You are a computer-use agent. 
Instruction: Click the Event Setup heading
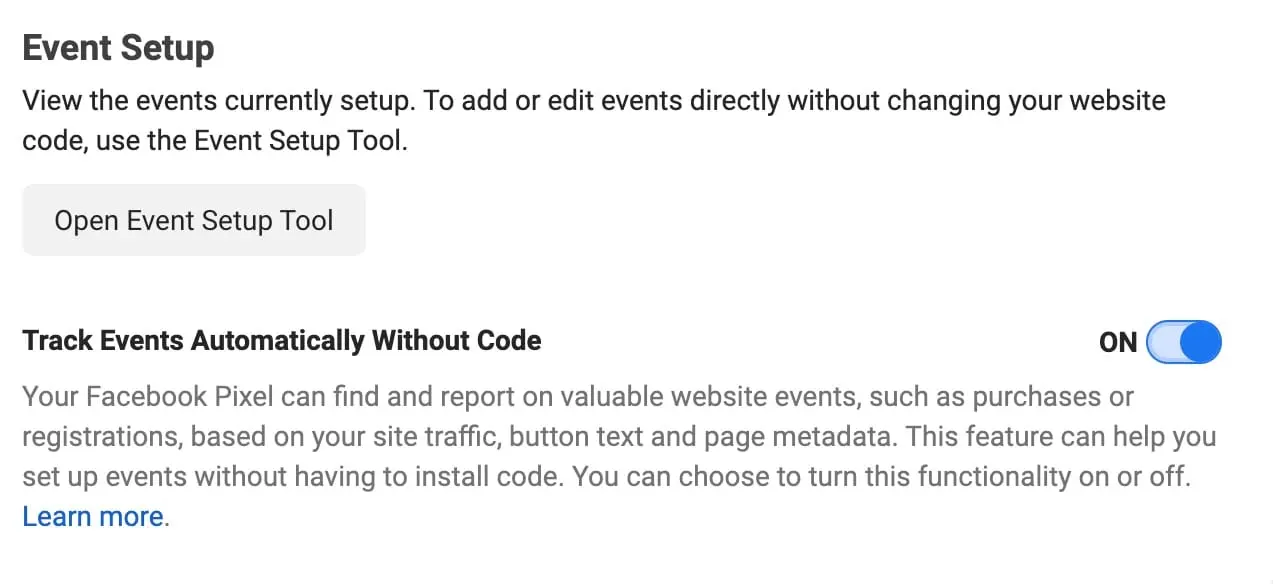click(x=118, y=48)
